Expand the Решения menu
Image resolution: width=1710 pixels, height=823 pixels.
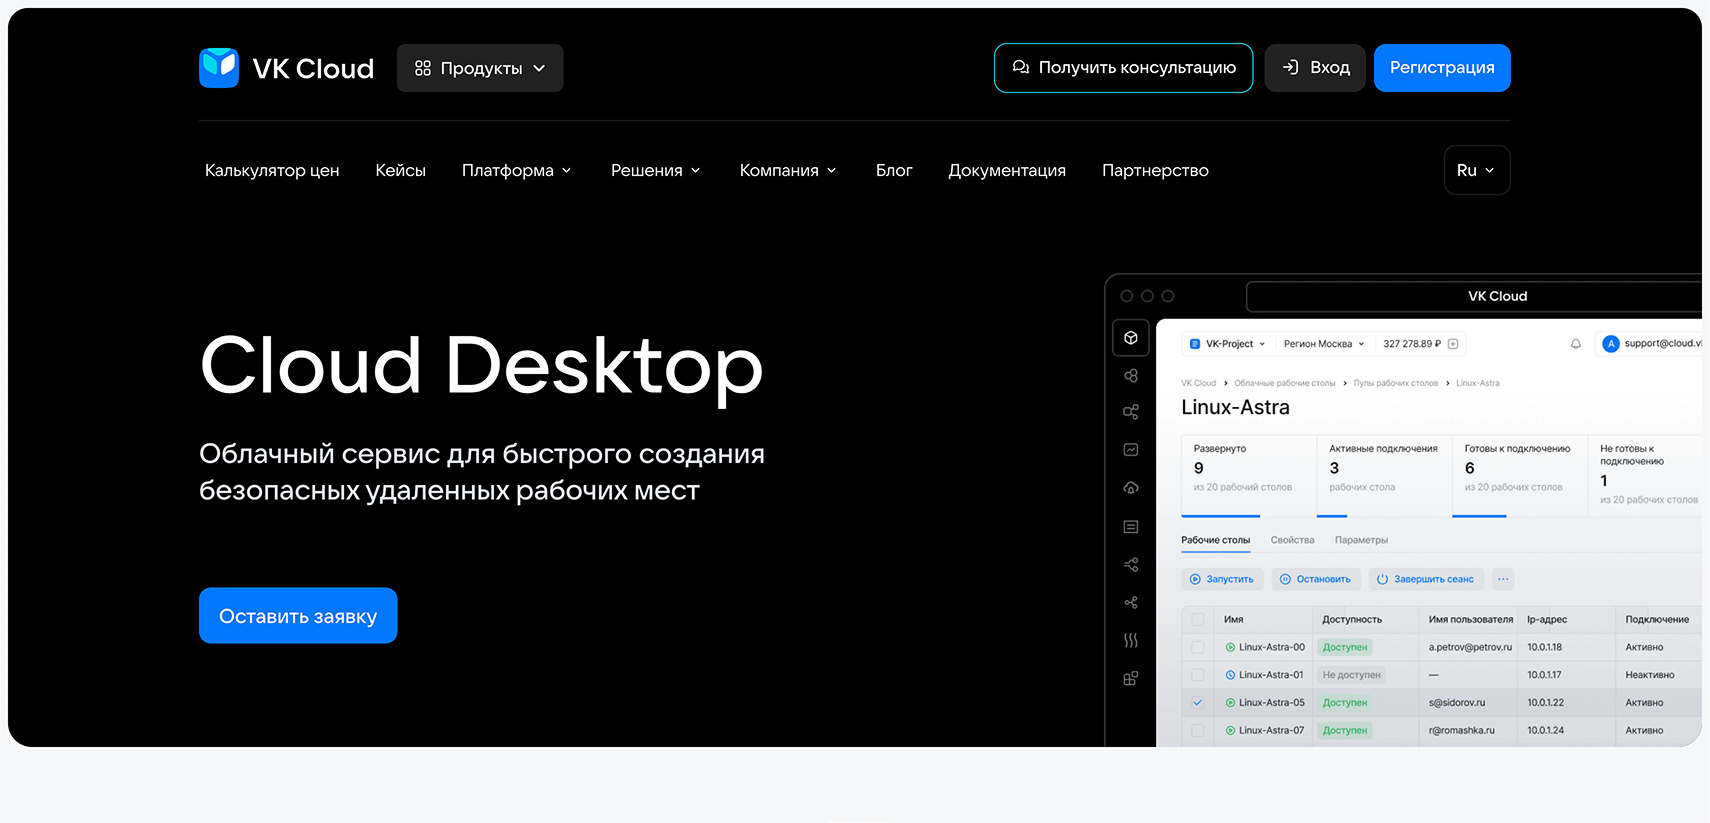[656, 171]
